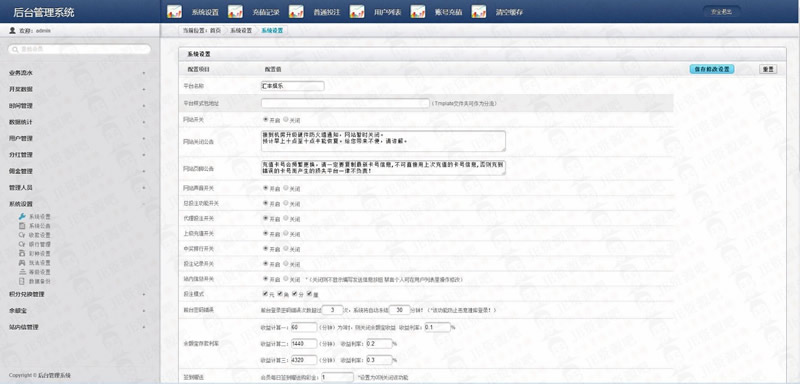Click the interest rate field showing 0.2
Viewport: 800px width, 384px height.
[379, 344]
